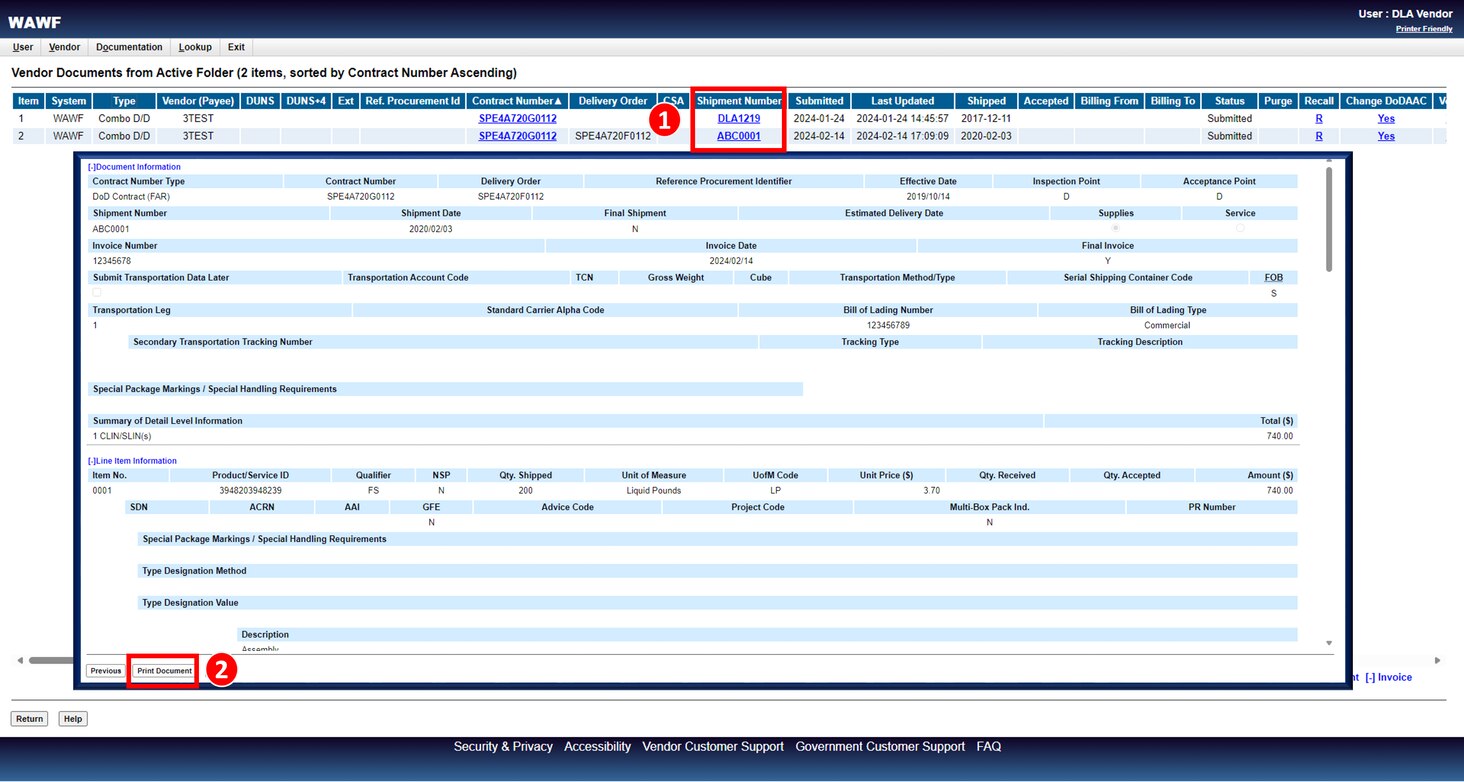Open contract number link in item 1 row
This screenshot has width=1464, height=782.
coord(518,118)
